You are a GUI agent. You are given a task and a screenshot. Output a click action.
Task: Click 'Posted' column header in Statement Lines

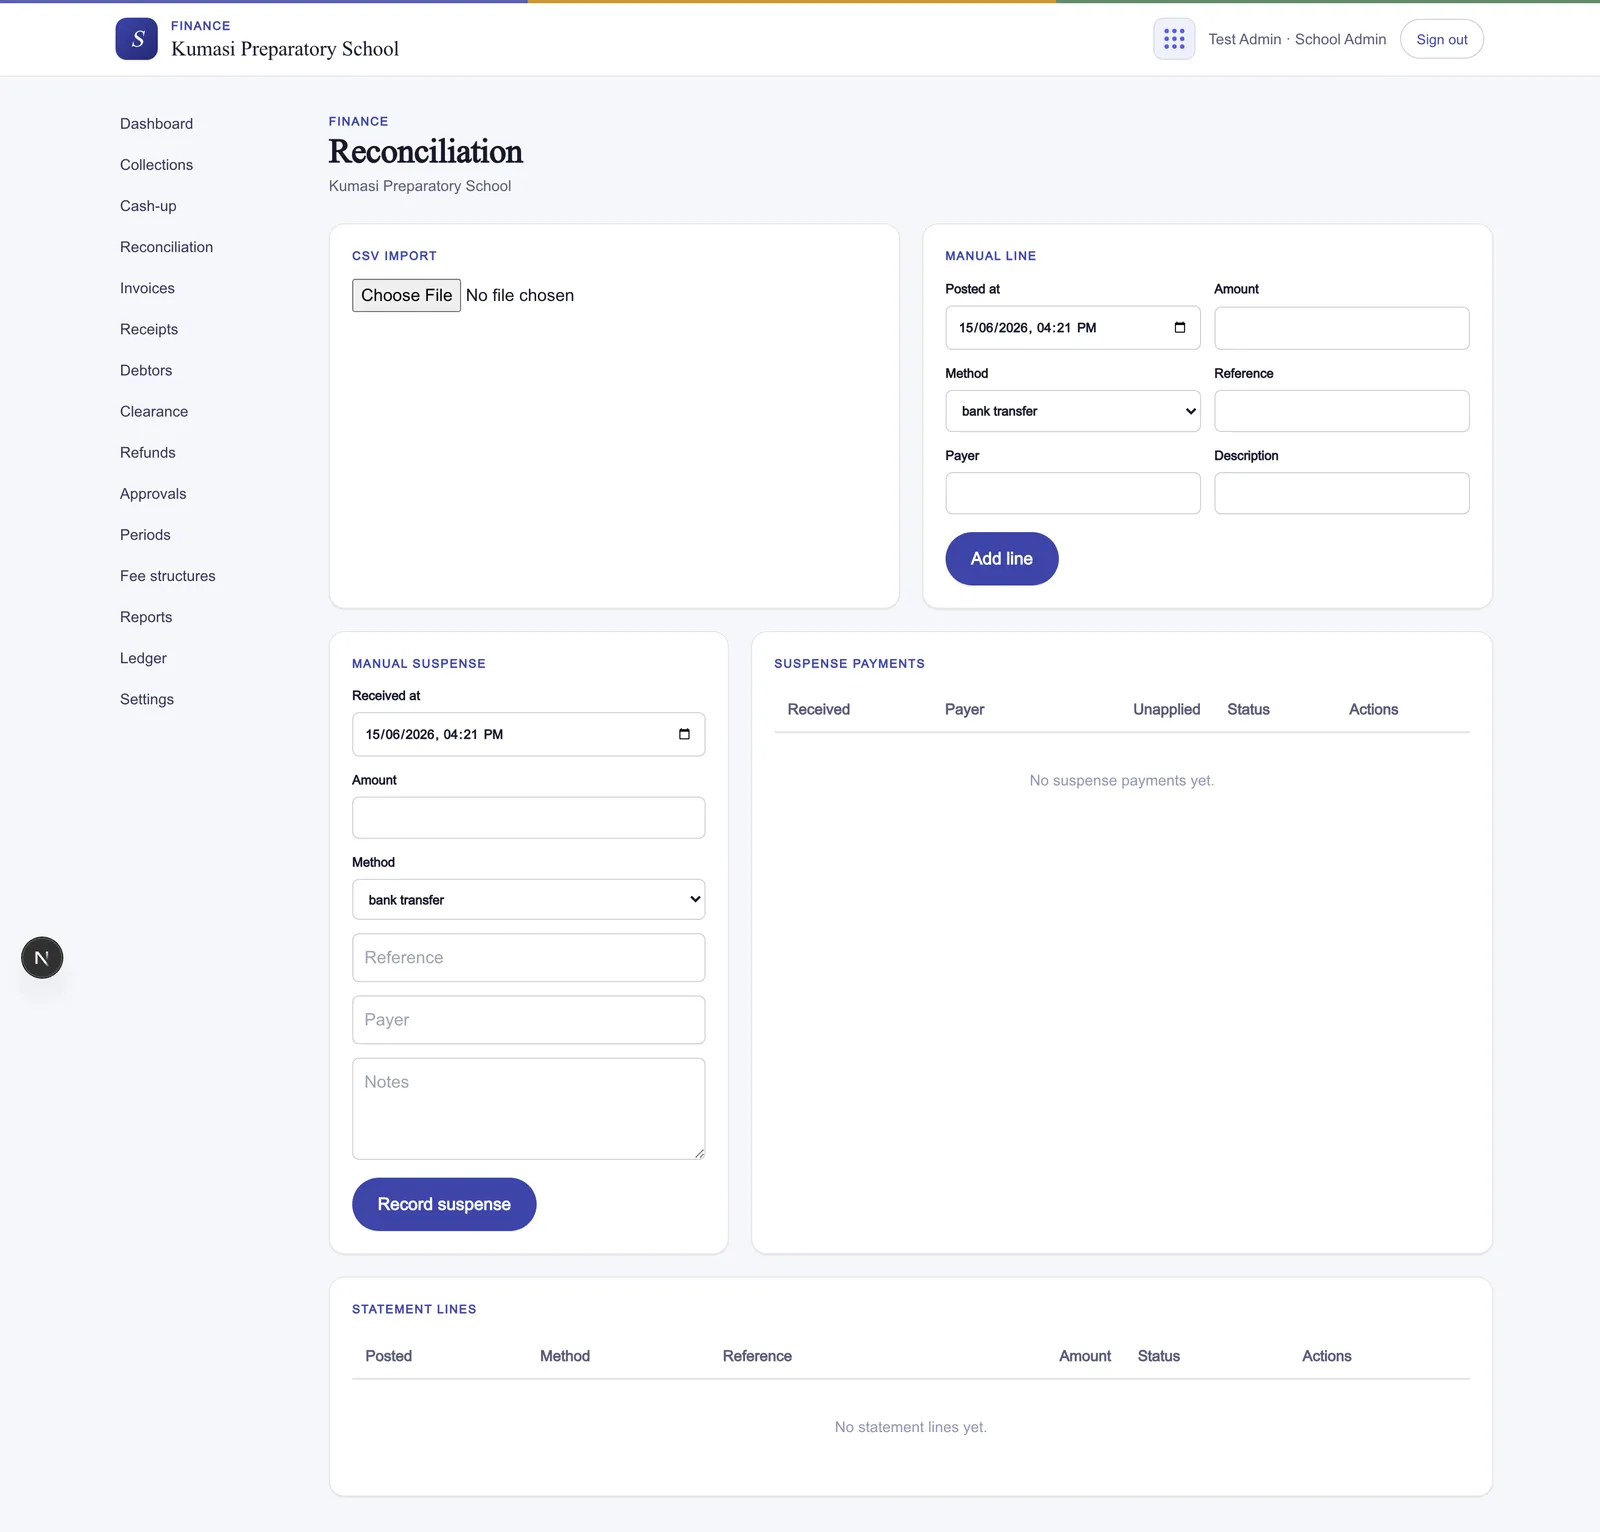(x=389, y=1356)
